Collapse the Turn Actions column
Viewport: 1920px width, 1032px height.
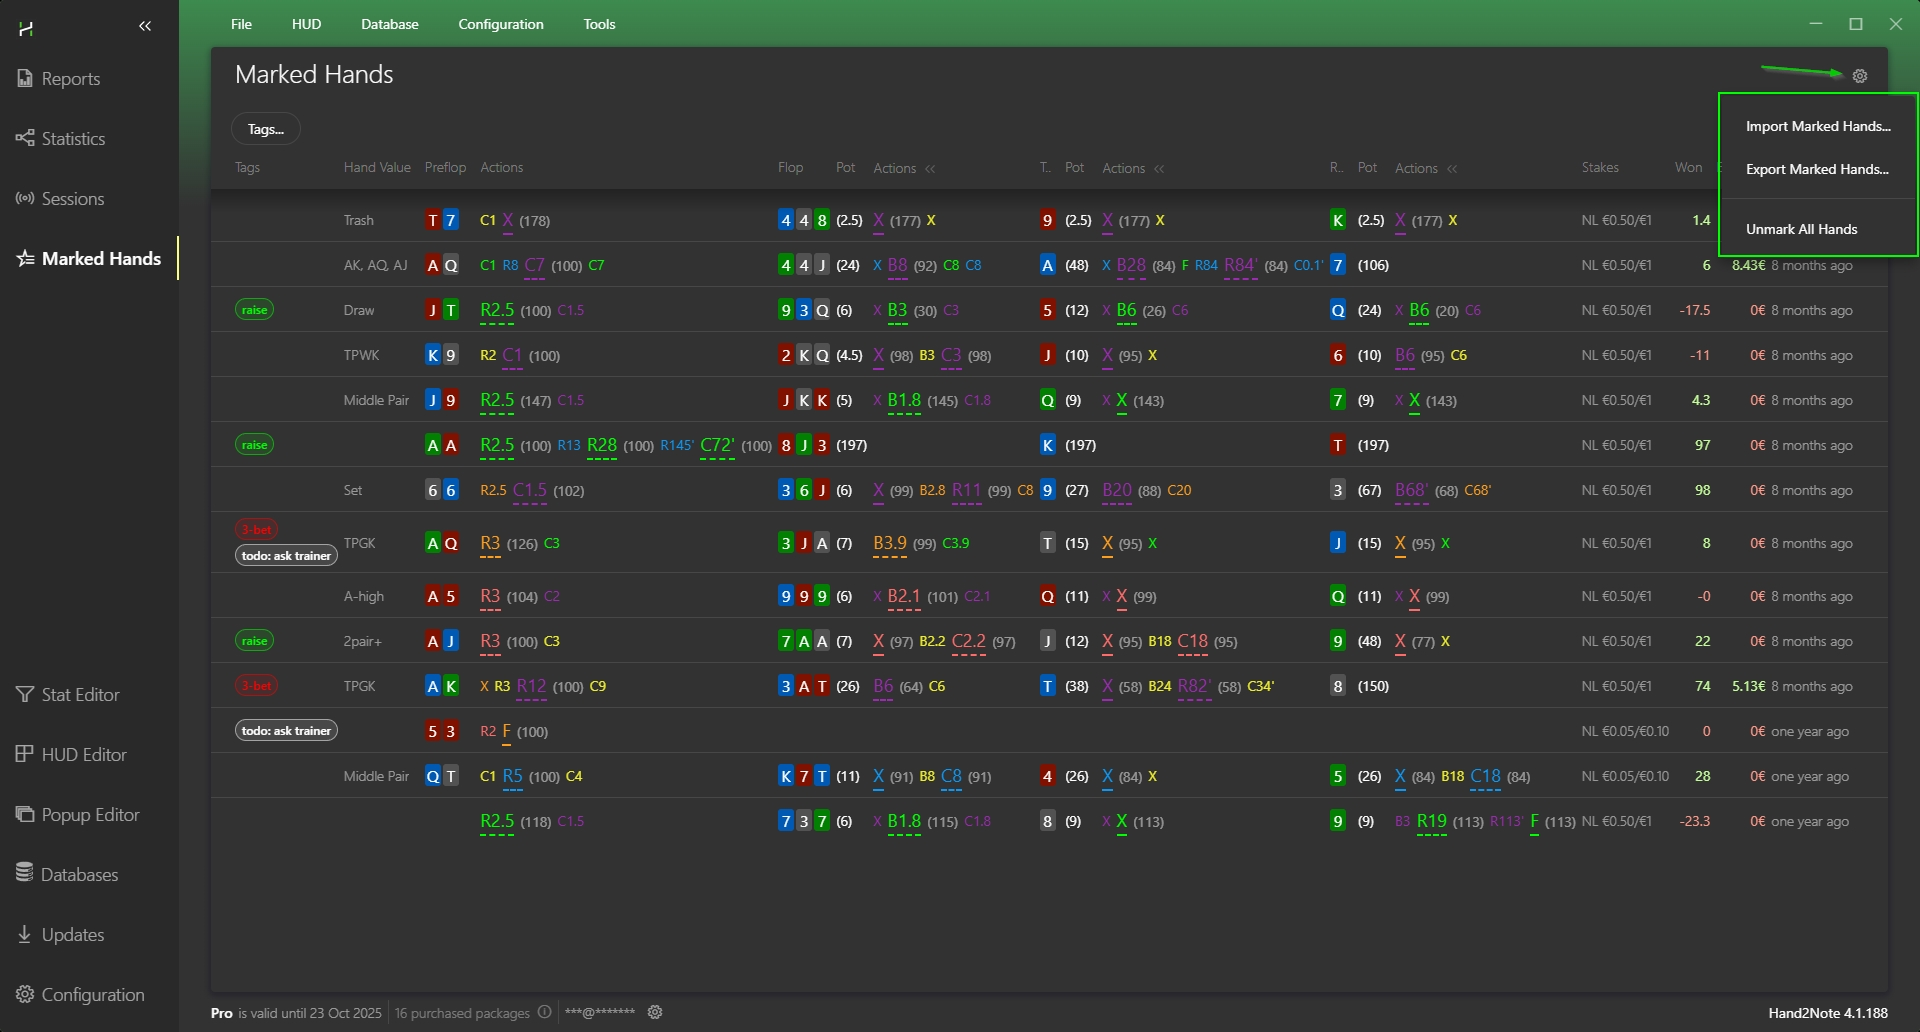coord(1160,169)
